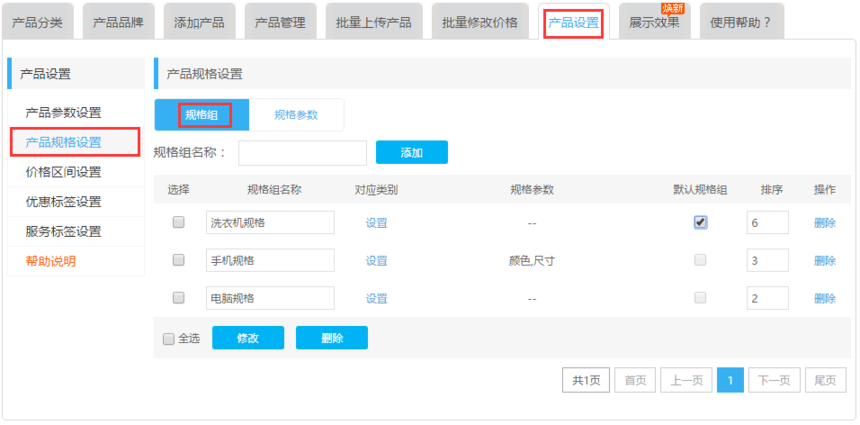
Task: Click 设置 link for 手机规格
Action: tap(377, 261)
